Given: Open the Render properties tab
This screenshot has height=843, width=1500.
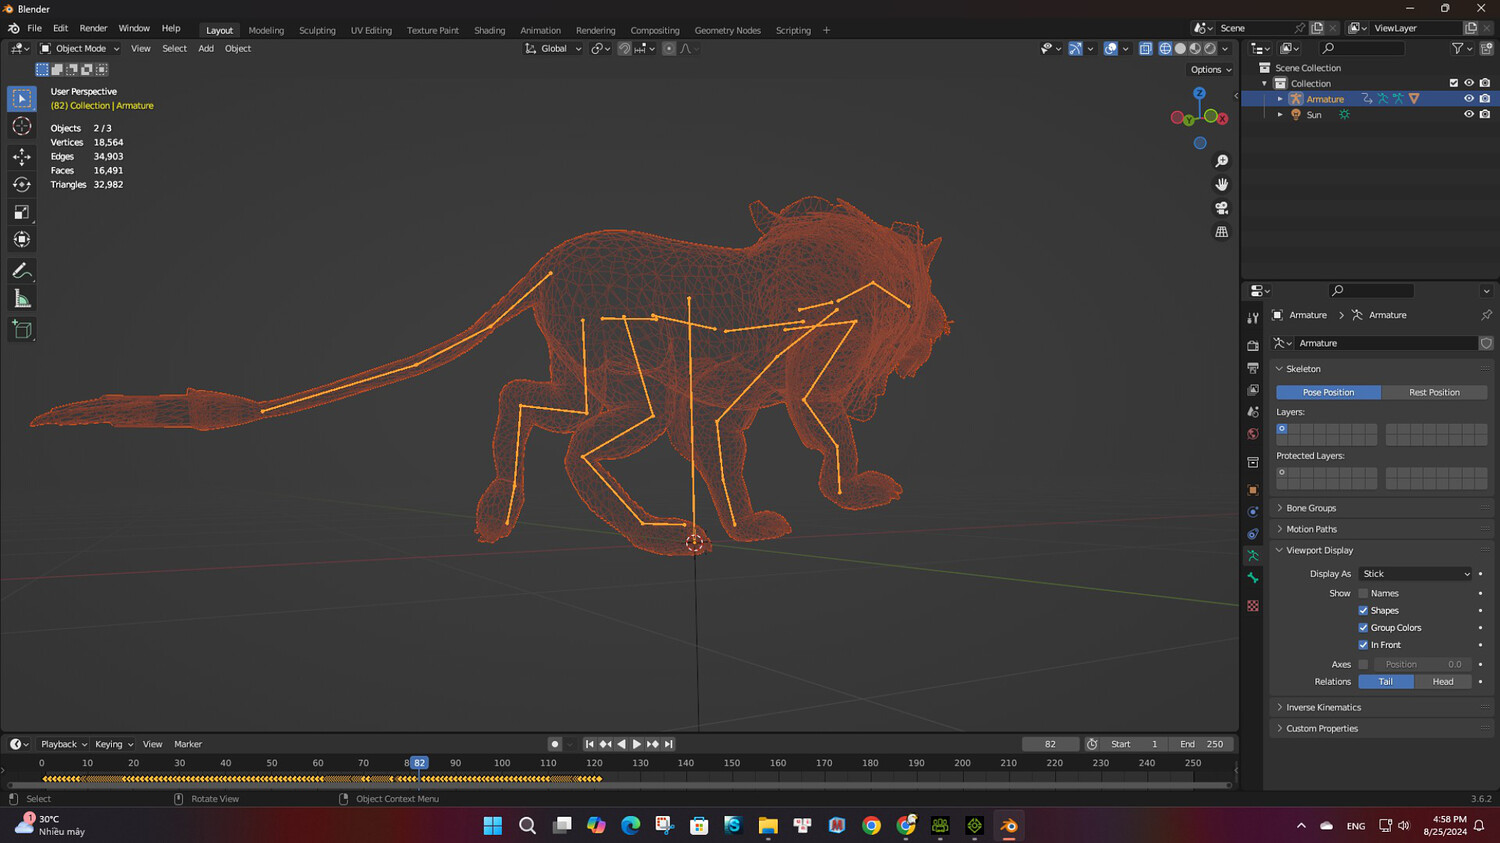Looking at the screenshot, I should pos(1253,346).
